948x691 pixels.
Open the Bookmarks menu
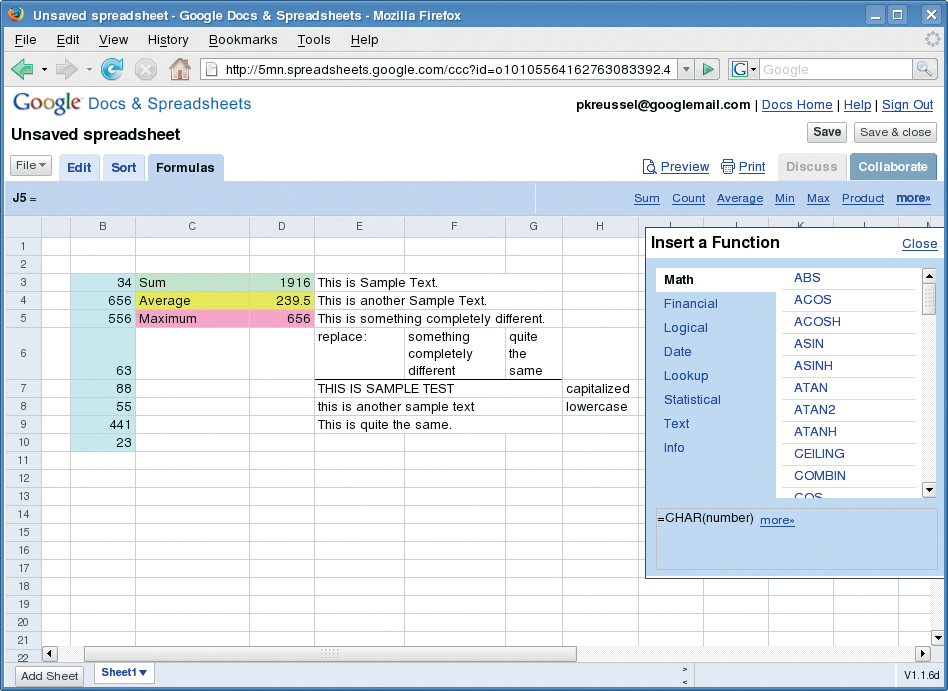pyautogui.click(x=243, y=40)
